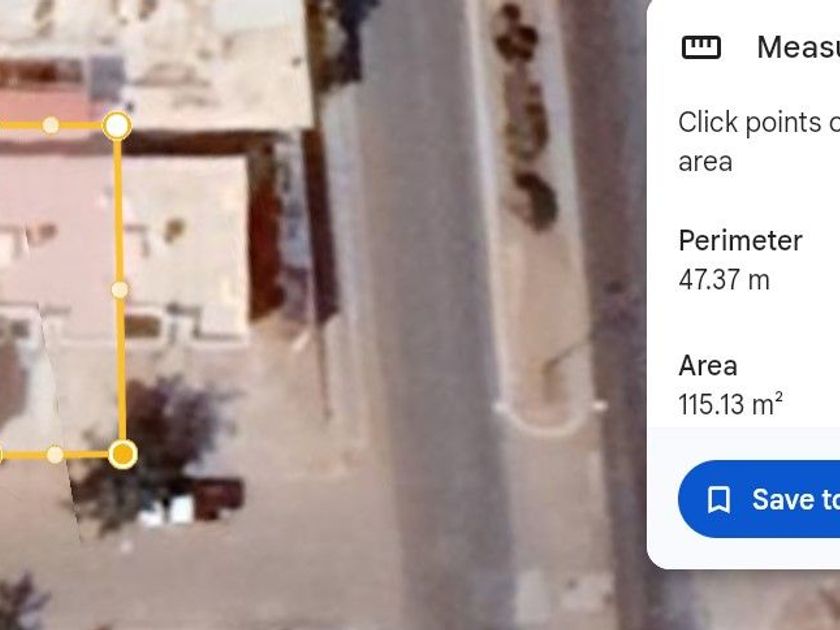This screenshot has width=840, height=630.
Task: Click the pink rooftop inside measured polygon
Action: [x=59, y=225]
